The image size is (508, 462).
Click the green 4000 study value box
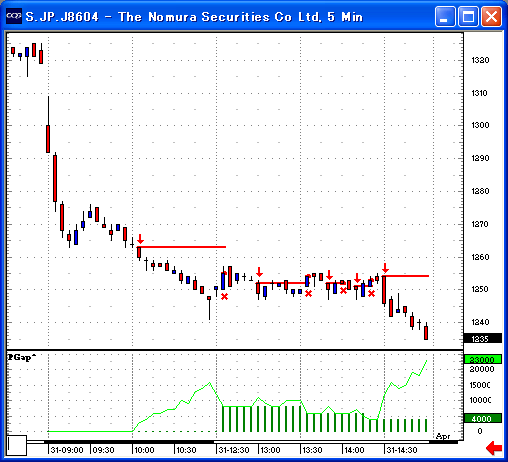click(483, 418)
